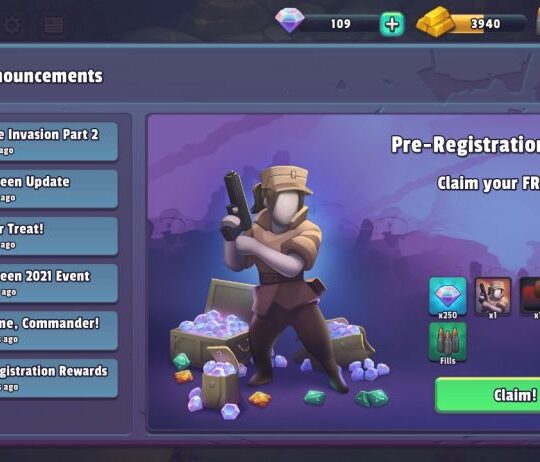Image resolution: width=540 pixels, height=462 pixels.
Task: Click the Pre-Registration banner title
Action: pyautogui.click(x=465, y=144)
